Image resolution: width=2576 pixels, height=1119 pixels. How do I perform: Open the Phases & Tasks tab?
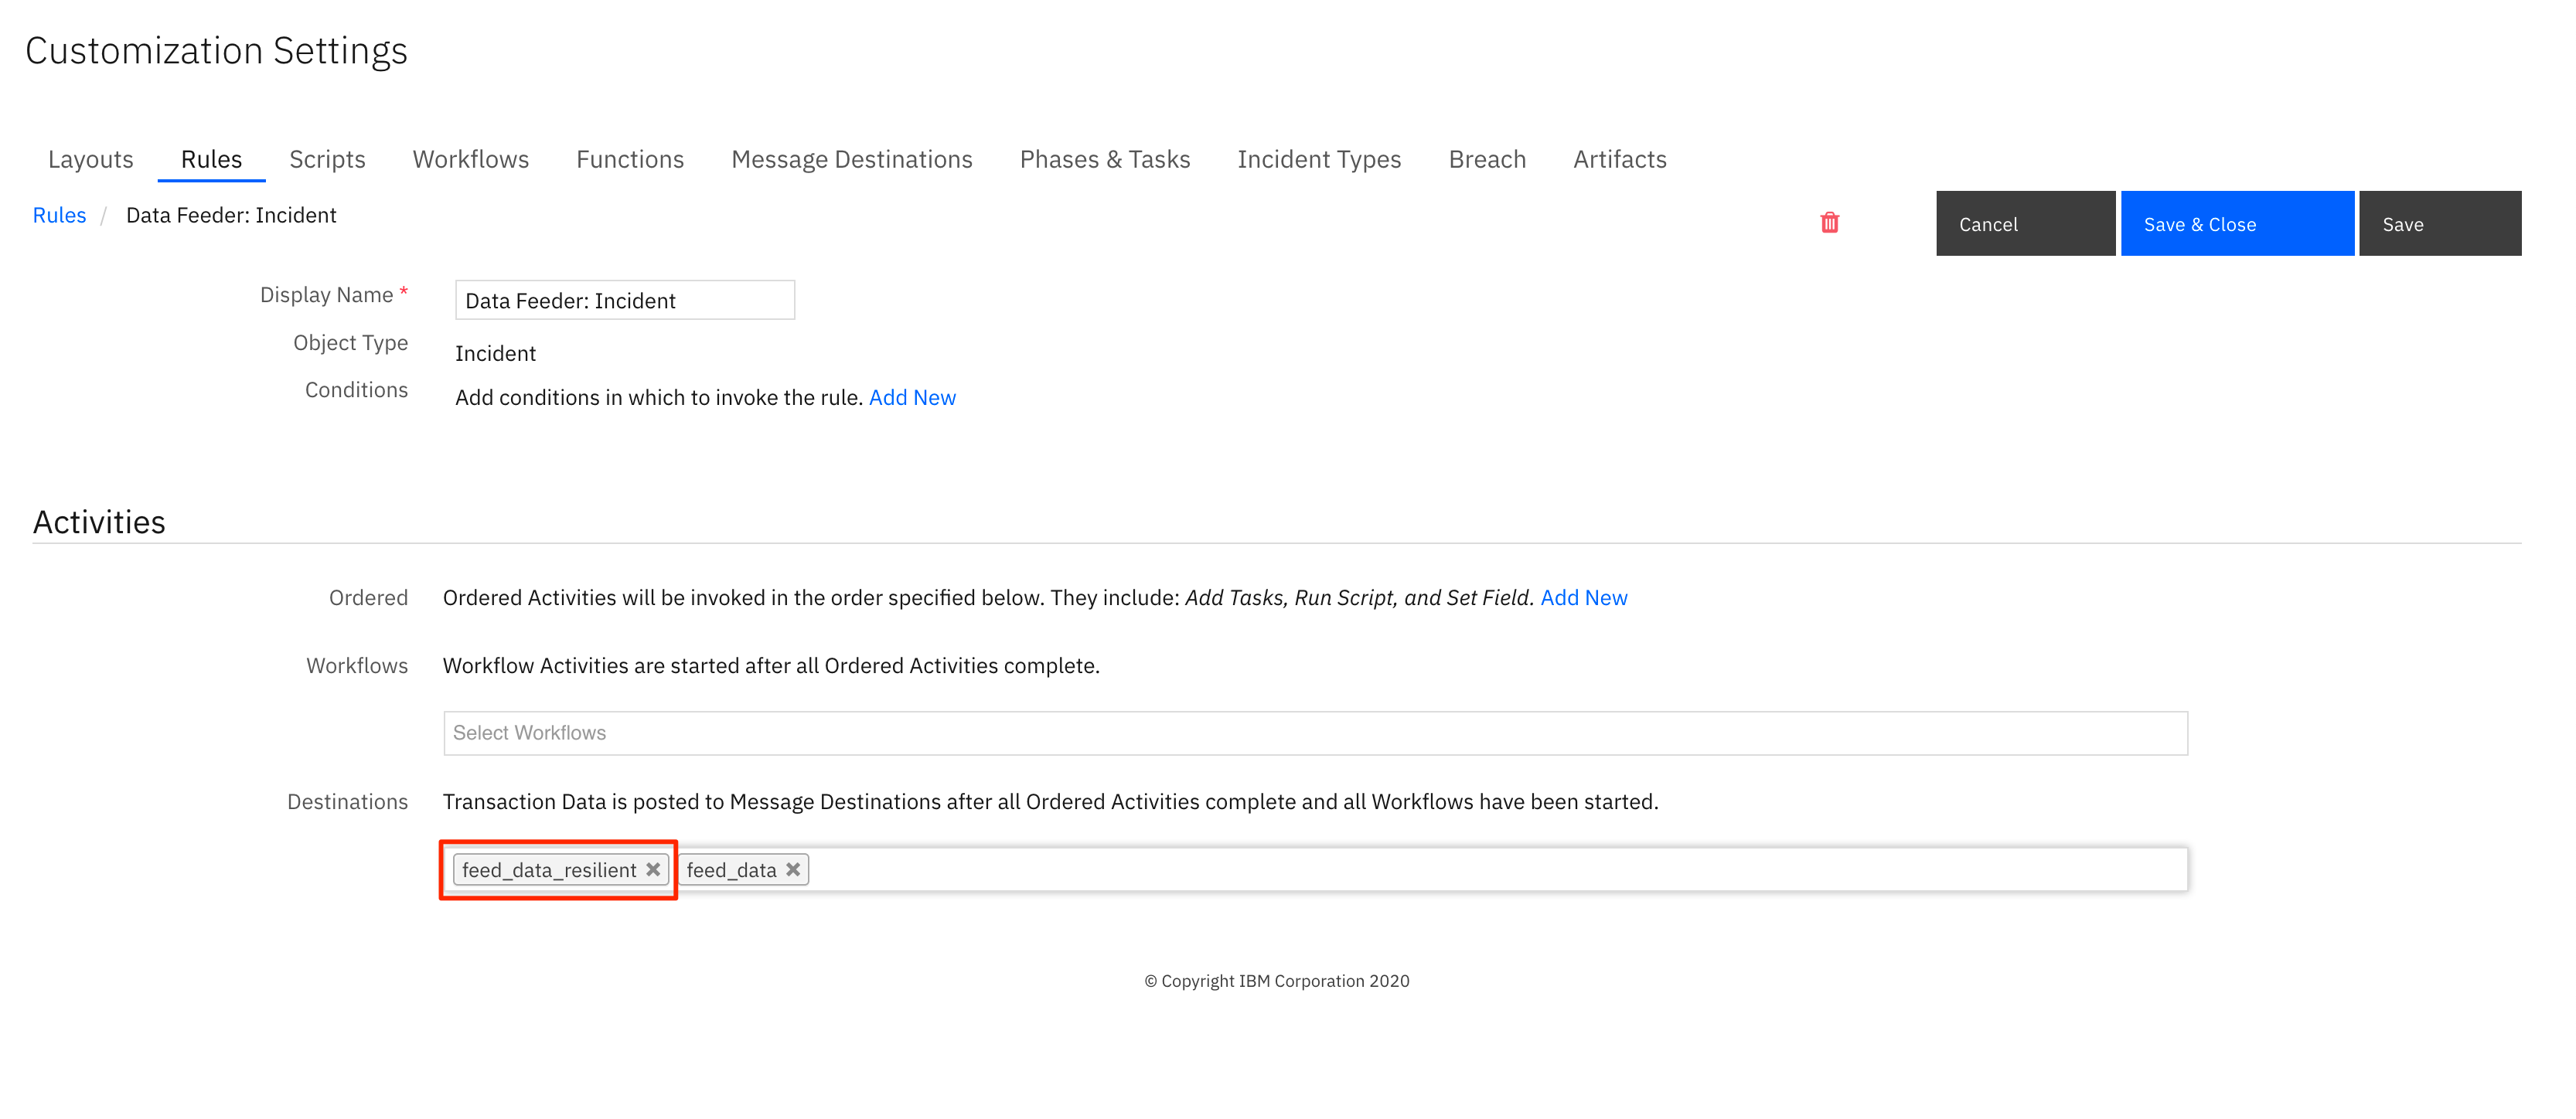pos(1104,159)
